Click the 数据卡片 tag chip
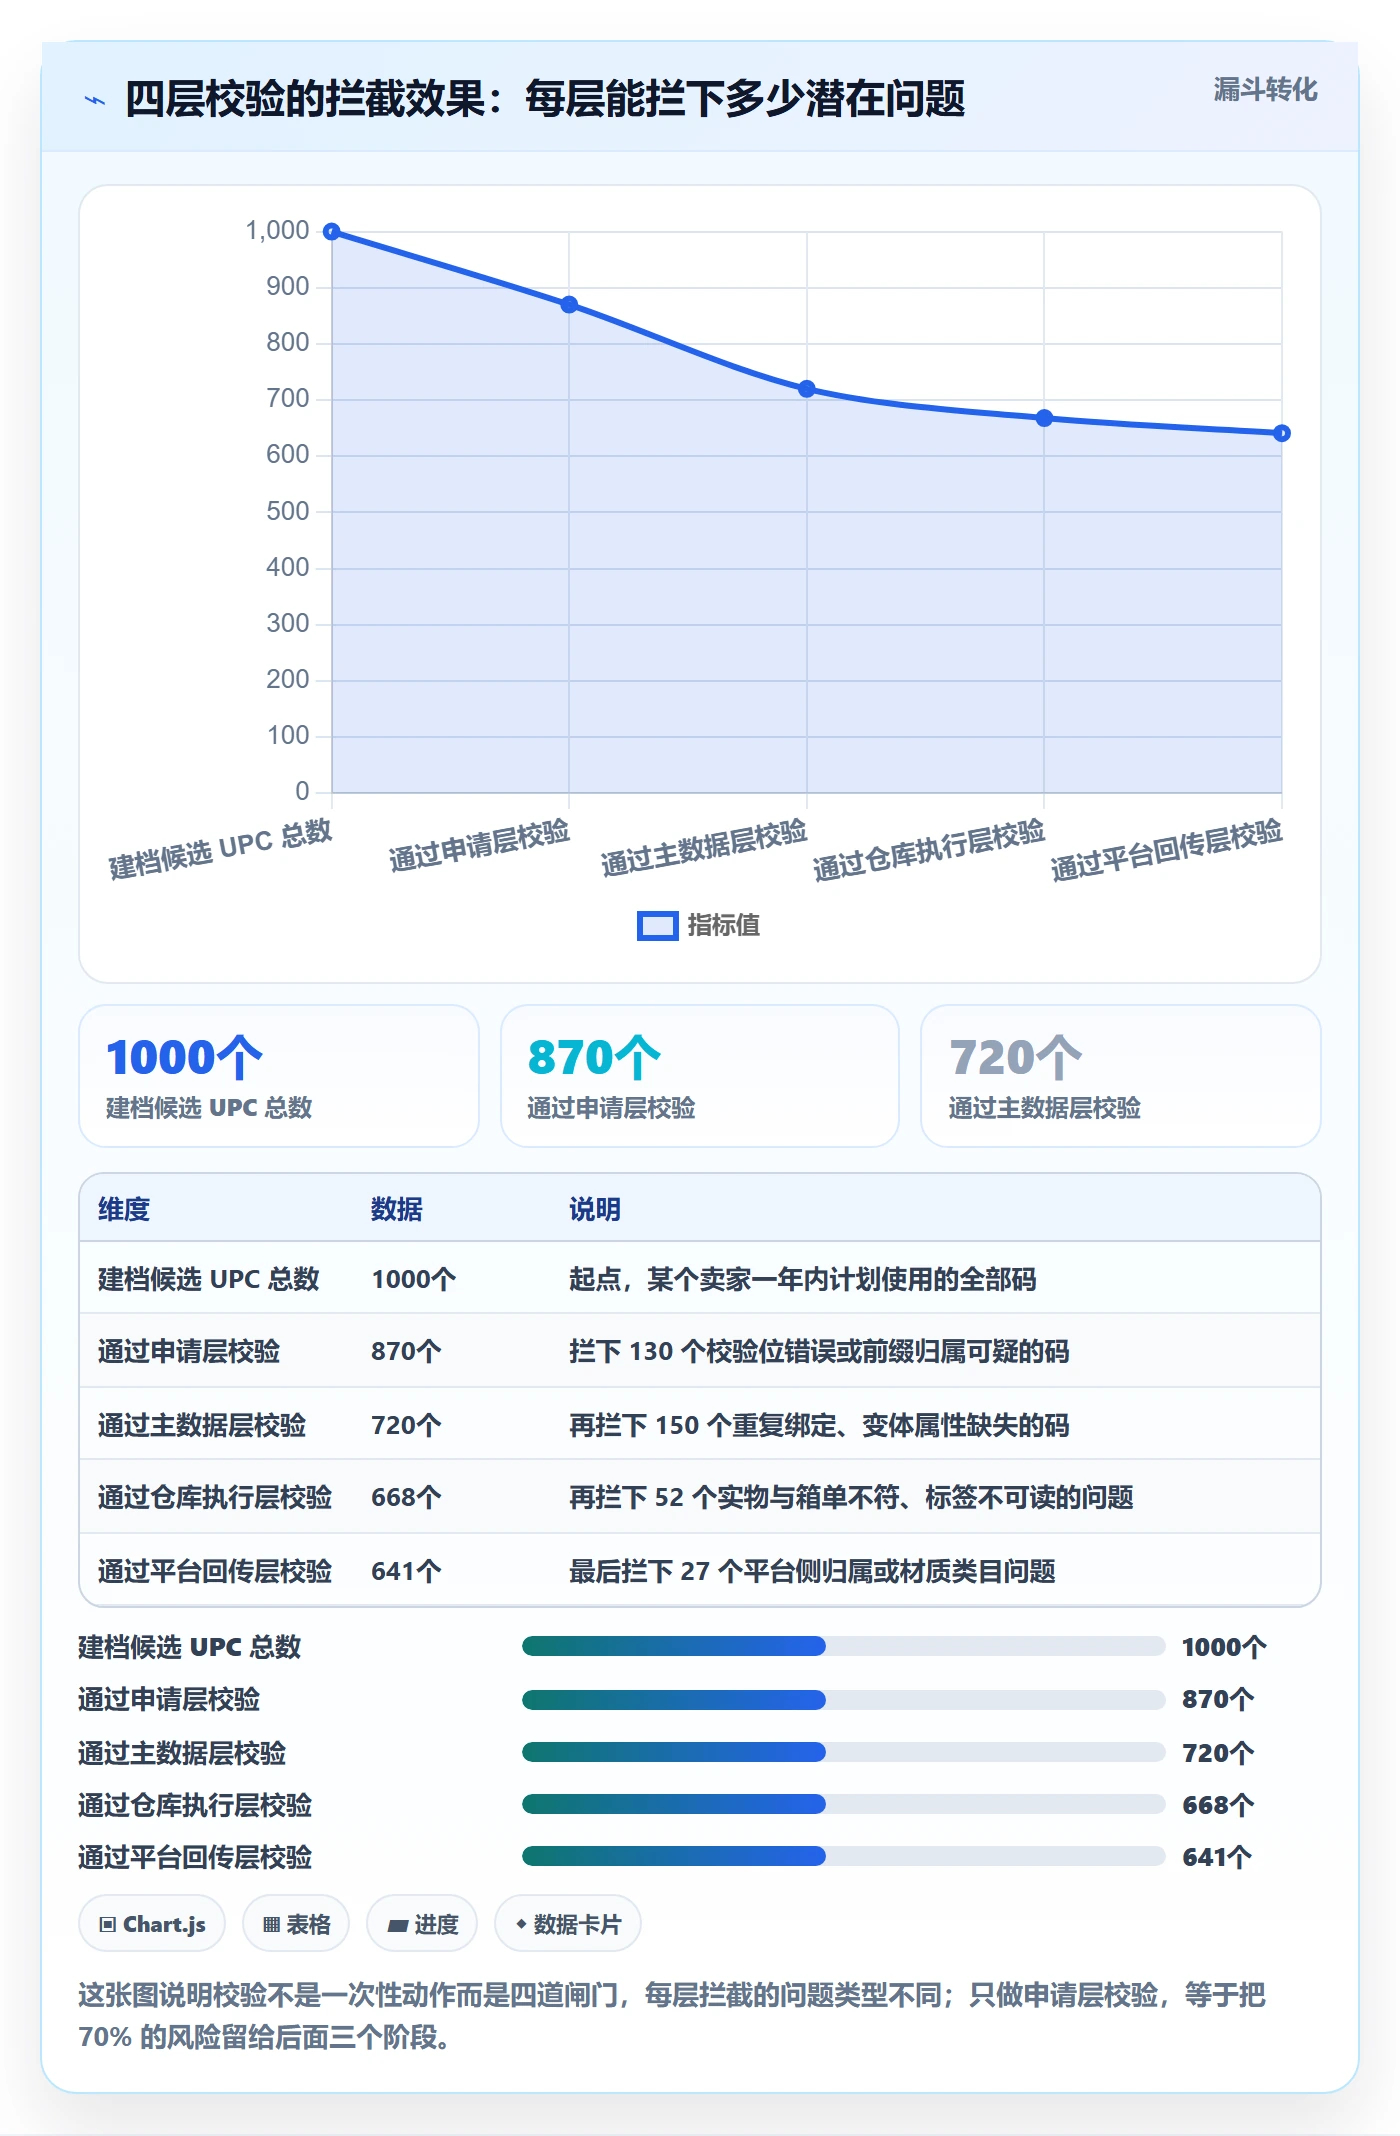Screen dimensions: 1400x2136 (568, 1924)
